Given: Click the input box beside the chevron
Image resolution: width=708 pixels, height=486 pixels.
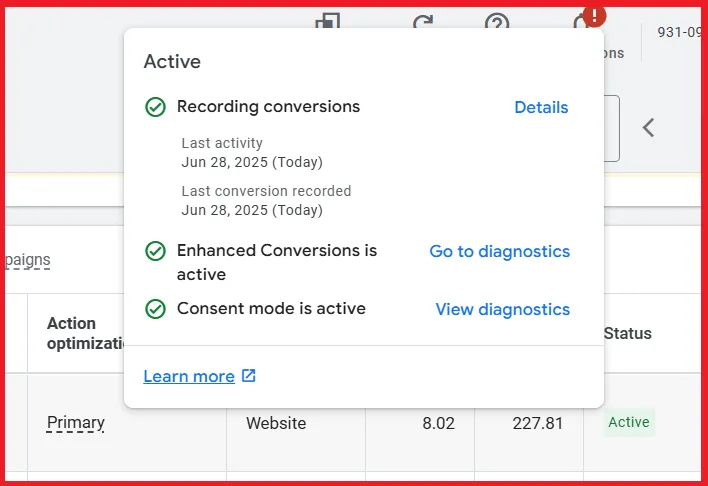Looking at the screenshot, I should coord(611,128).
